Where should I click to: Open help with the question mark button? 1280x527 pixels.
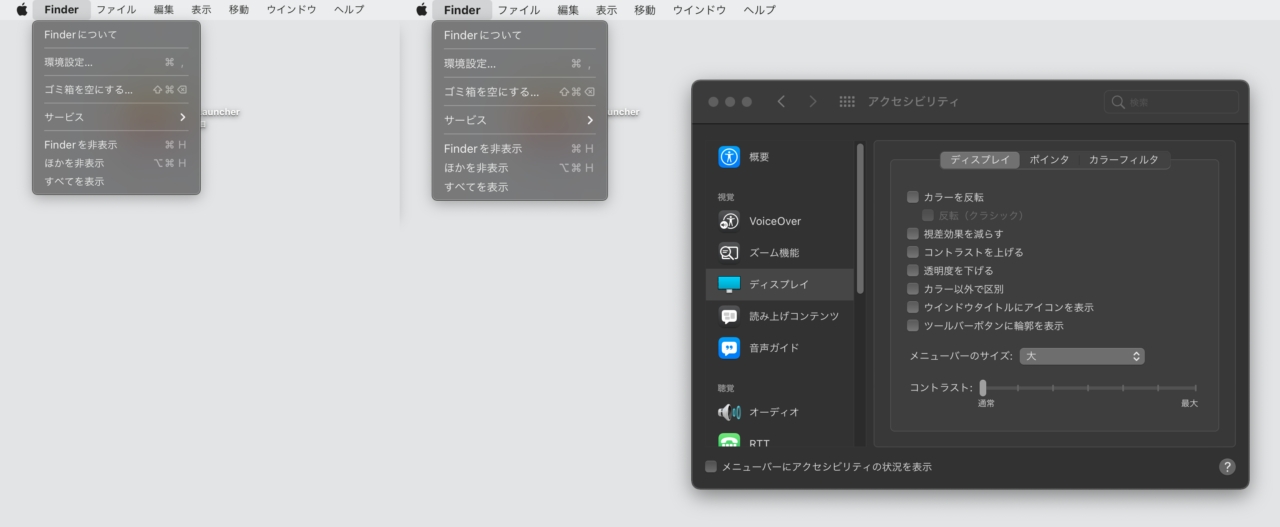coord(1227,467)
